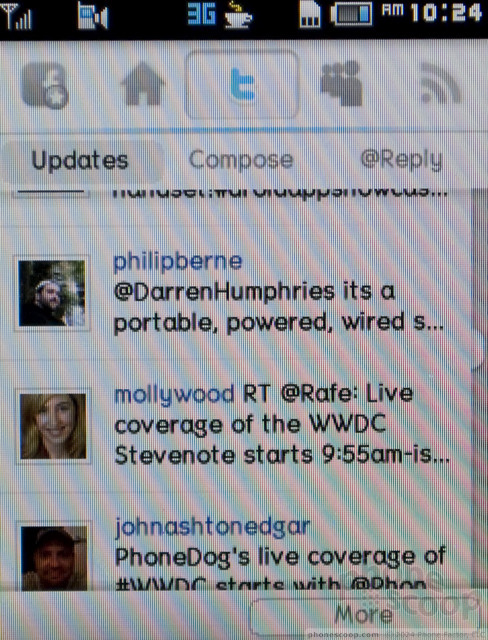
Task: Open the More button
Action: [x=363, y=615]
